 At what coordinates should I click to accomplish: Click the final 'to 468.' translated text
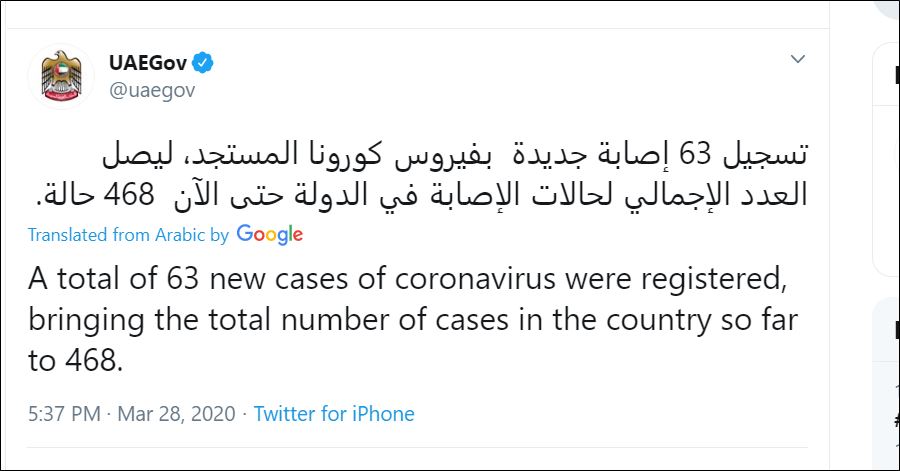pos(75,361)
